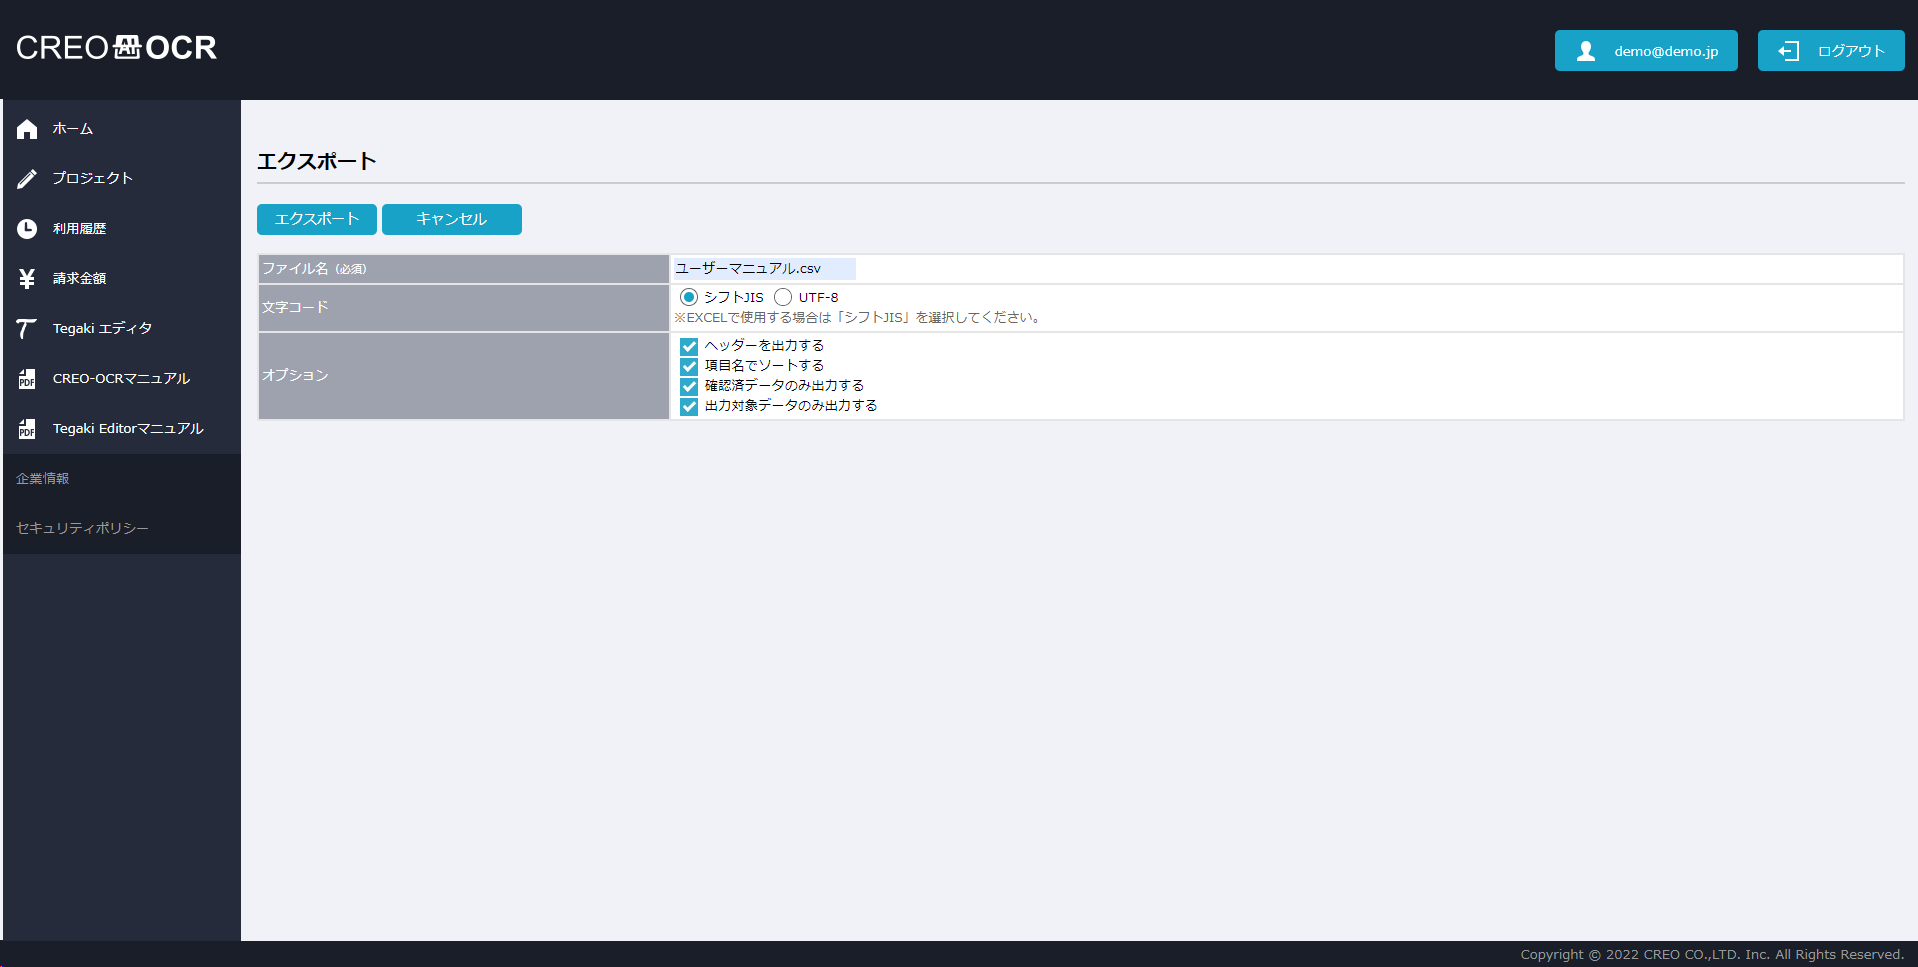The image size is (1918, 967).
Task: Select the UTF-8 encoding option
Action: point(783,297)
